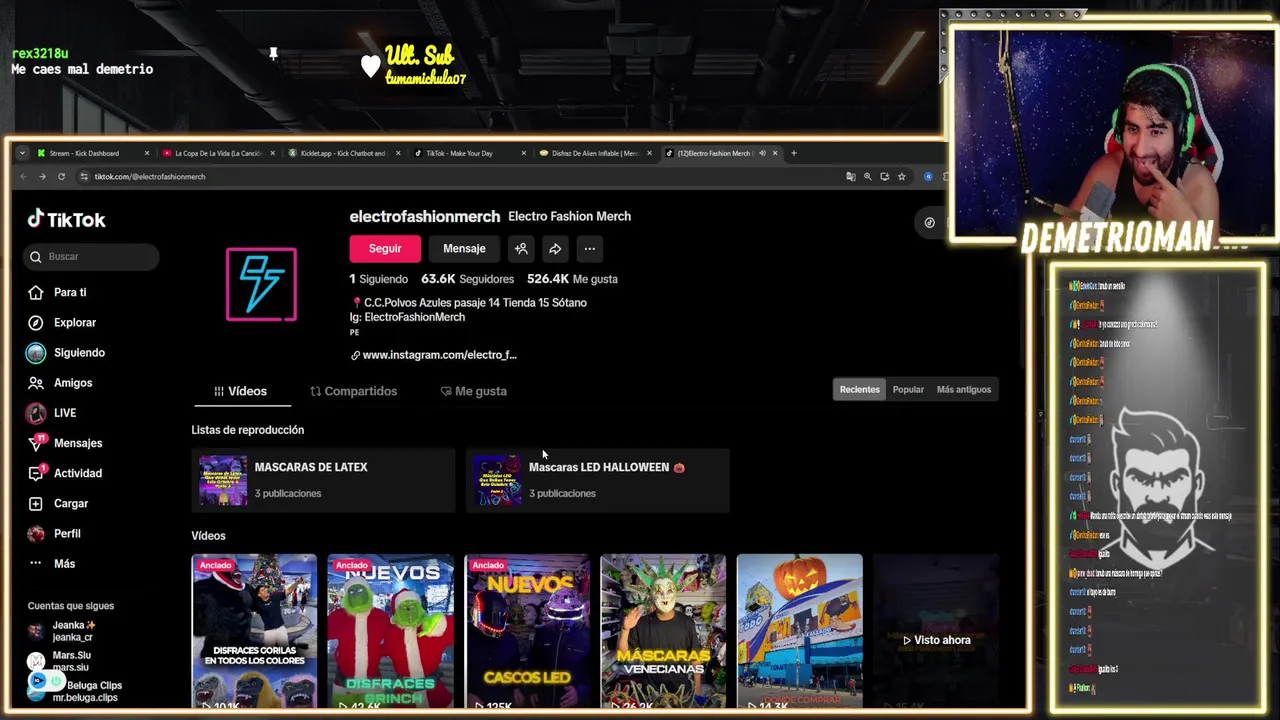Switch to the Compartidos tab

coord(354,391)
